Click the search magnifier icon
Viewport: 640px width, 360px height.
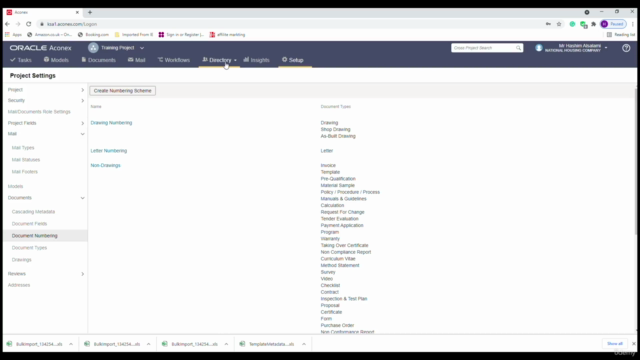[518, 48]
